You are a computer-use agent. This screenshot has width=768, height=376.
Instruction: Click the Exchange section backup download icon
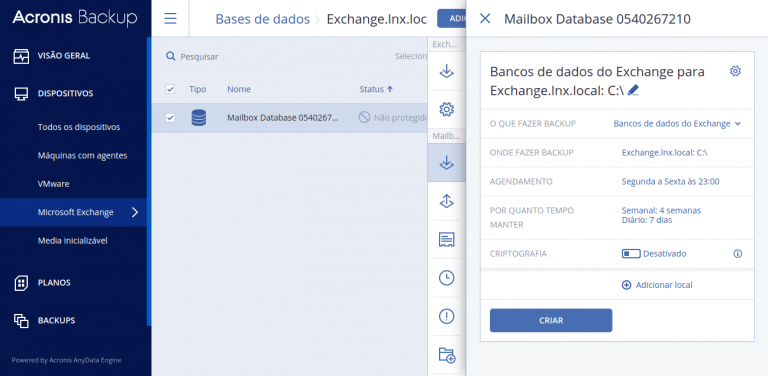(446, 71)
